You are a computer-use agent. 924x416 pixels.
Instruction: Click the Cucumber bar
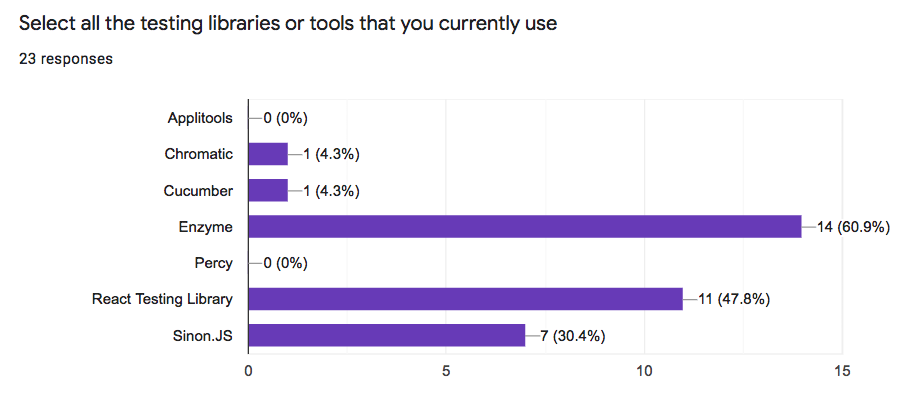(268, 190)
